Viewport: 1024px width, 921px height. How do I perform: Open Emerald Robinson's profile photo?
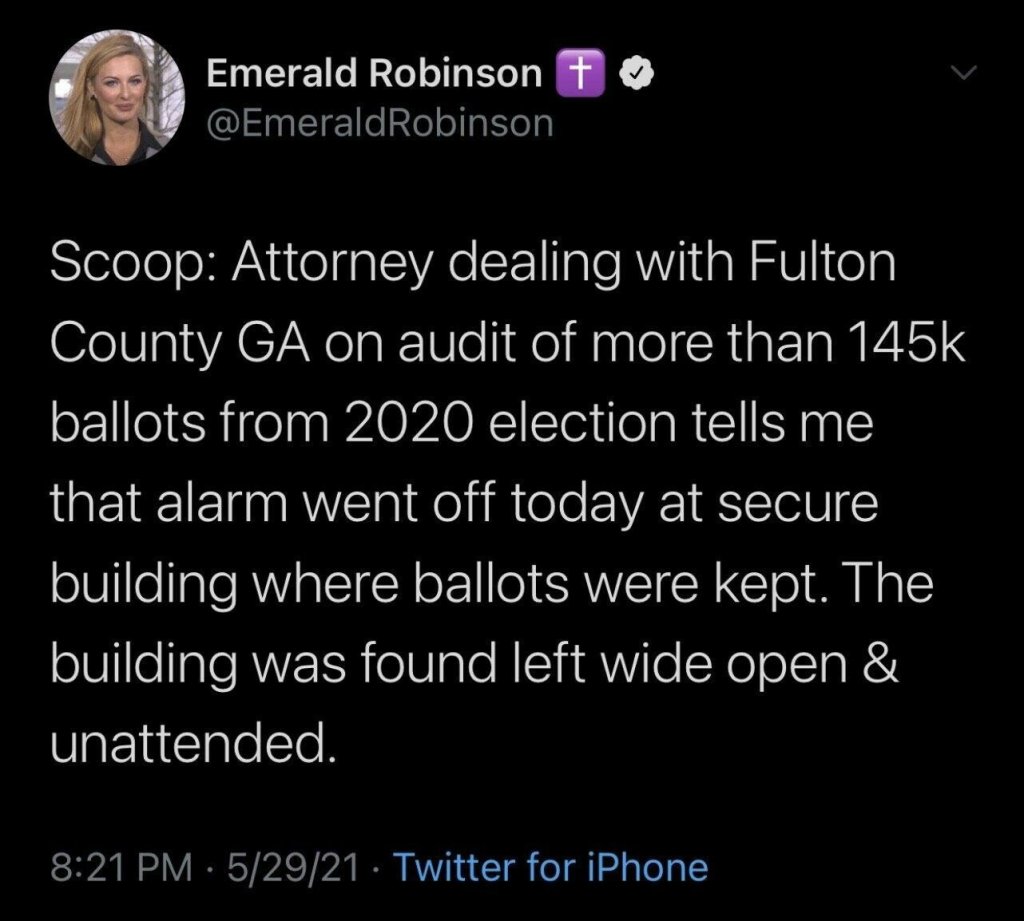click(x=118, y=99)
